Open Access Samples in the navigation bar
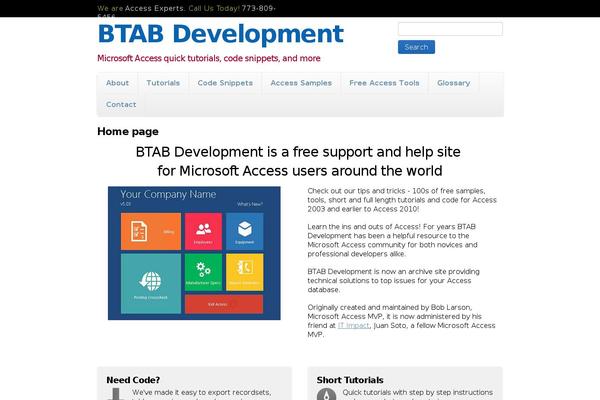The image size is (600, 400). 301,83
